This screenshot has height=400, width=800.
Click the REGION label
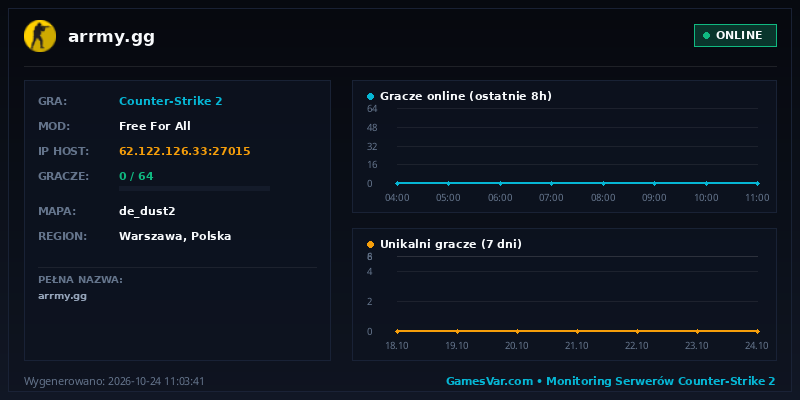(62, 236)
